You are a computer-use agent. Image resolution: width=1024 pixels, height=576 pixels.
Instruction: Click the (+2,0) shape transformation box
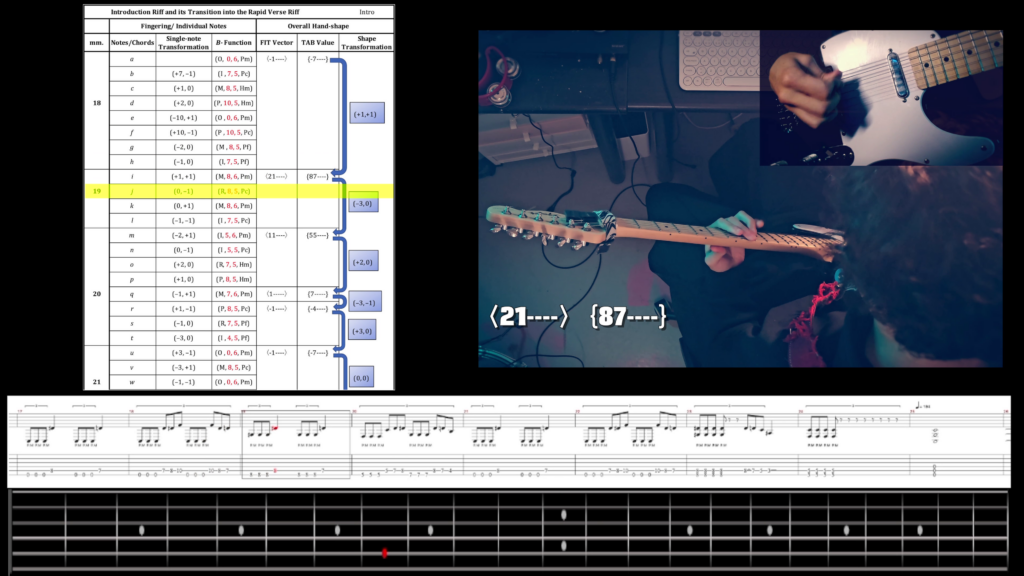coord(364,263)
